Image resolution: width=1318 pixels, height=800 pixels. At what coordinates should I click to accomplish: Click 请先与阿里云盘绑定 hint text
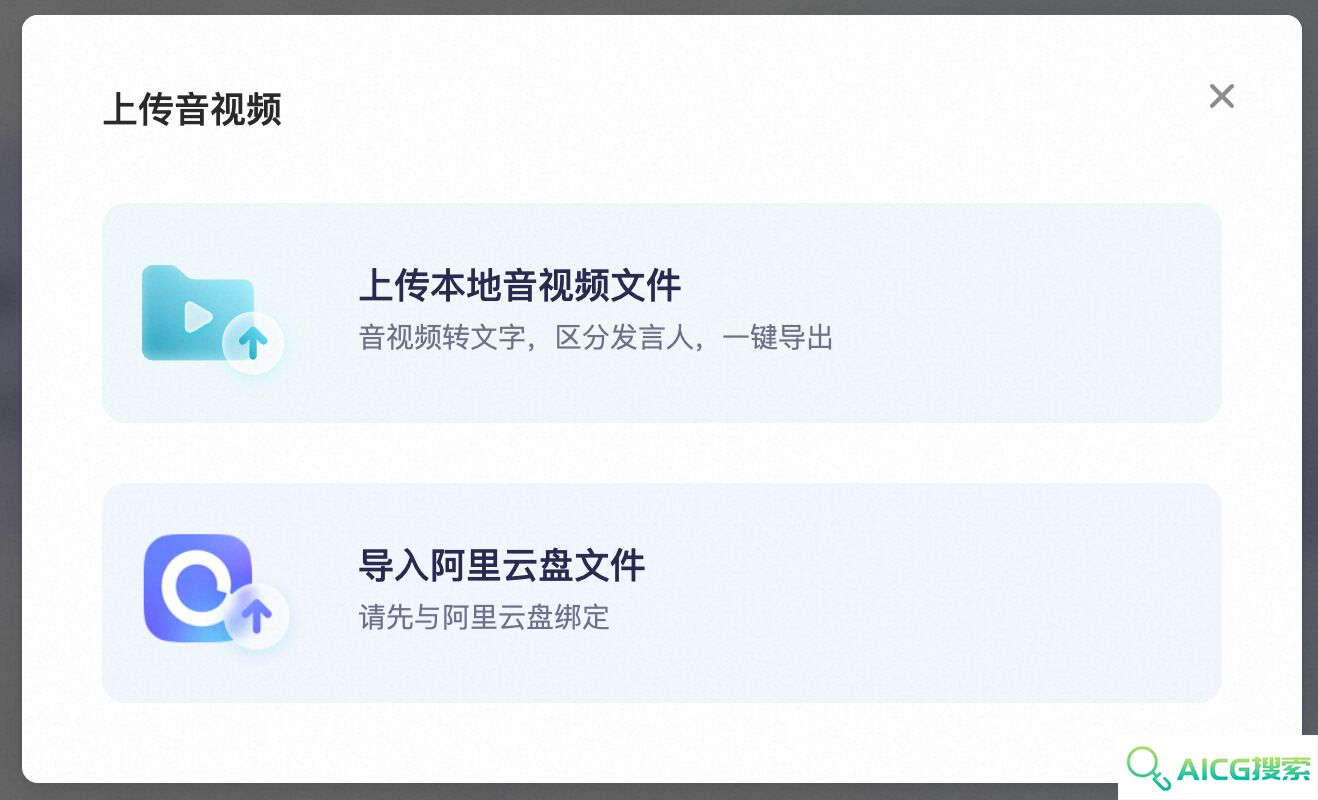[484, 617]
